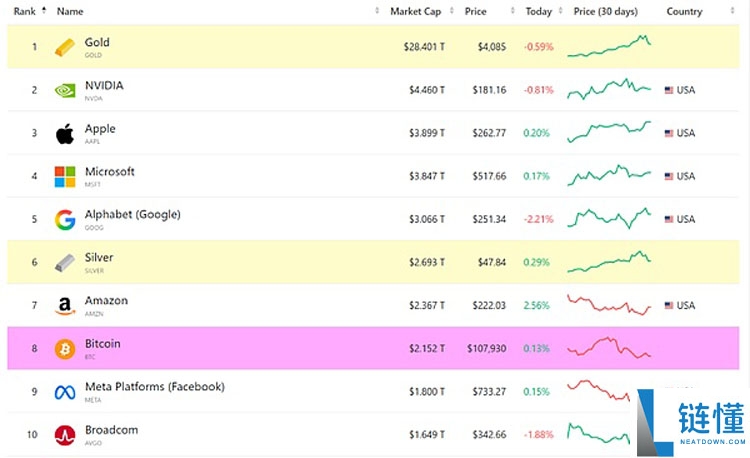The height and width of the screenshot is (458, 750).
Task: Open the Apple company link
Action: click(x=100, y=129)
